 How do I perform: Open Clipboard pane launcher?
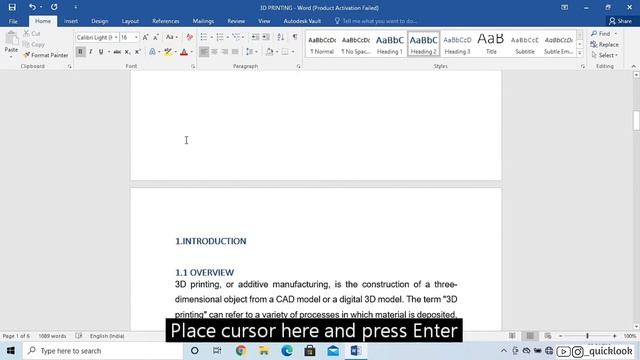(69, 66)
